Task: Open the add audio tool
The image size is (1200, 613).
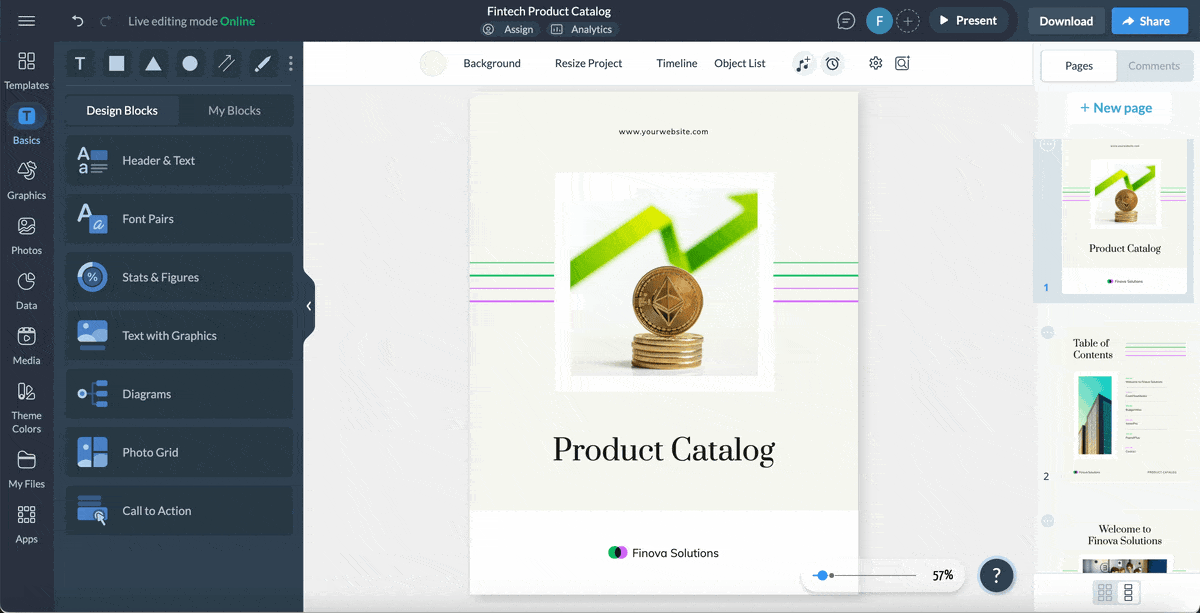Action: [x=803, y=63]
